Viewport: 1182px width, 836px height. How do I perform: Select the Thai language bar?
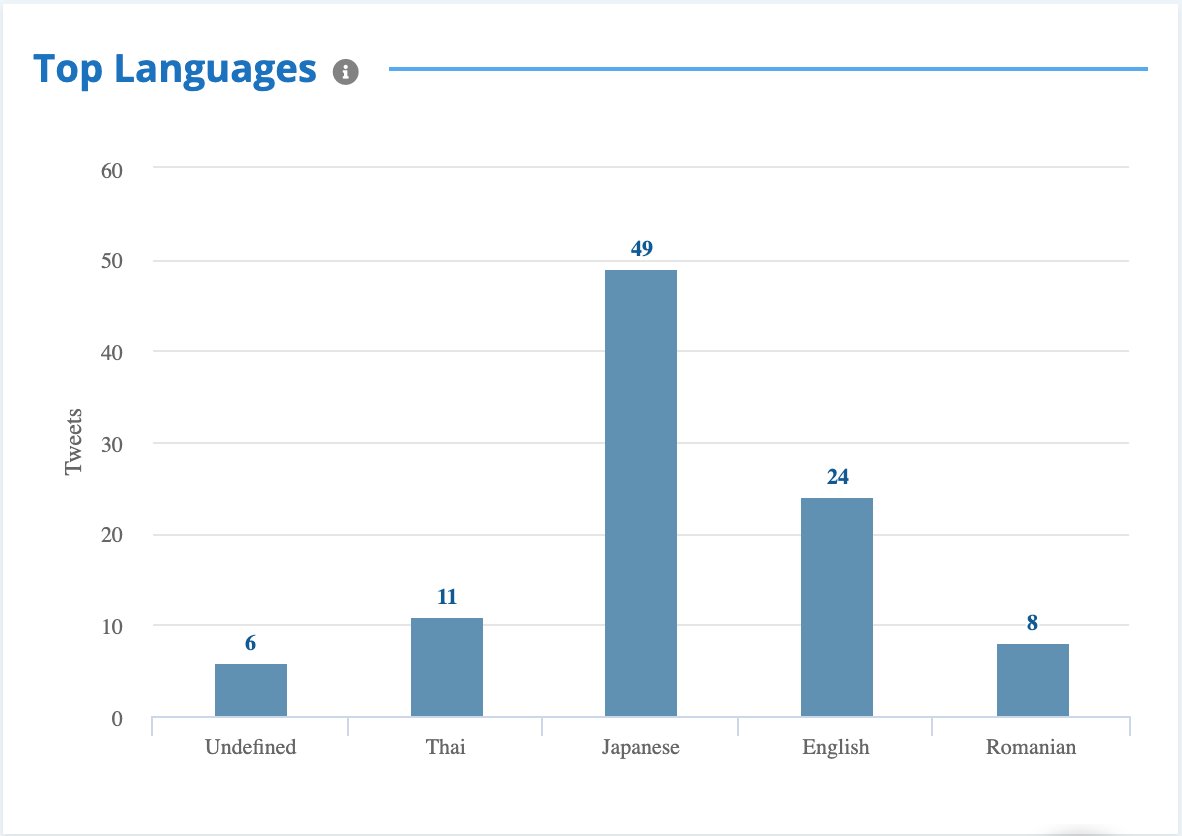(447, 667)
